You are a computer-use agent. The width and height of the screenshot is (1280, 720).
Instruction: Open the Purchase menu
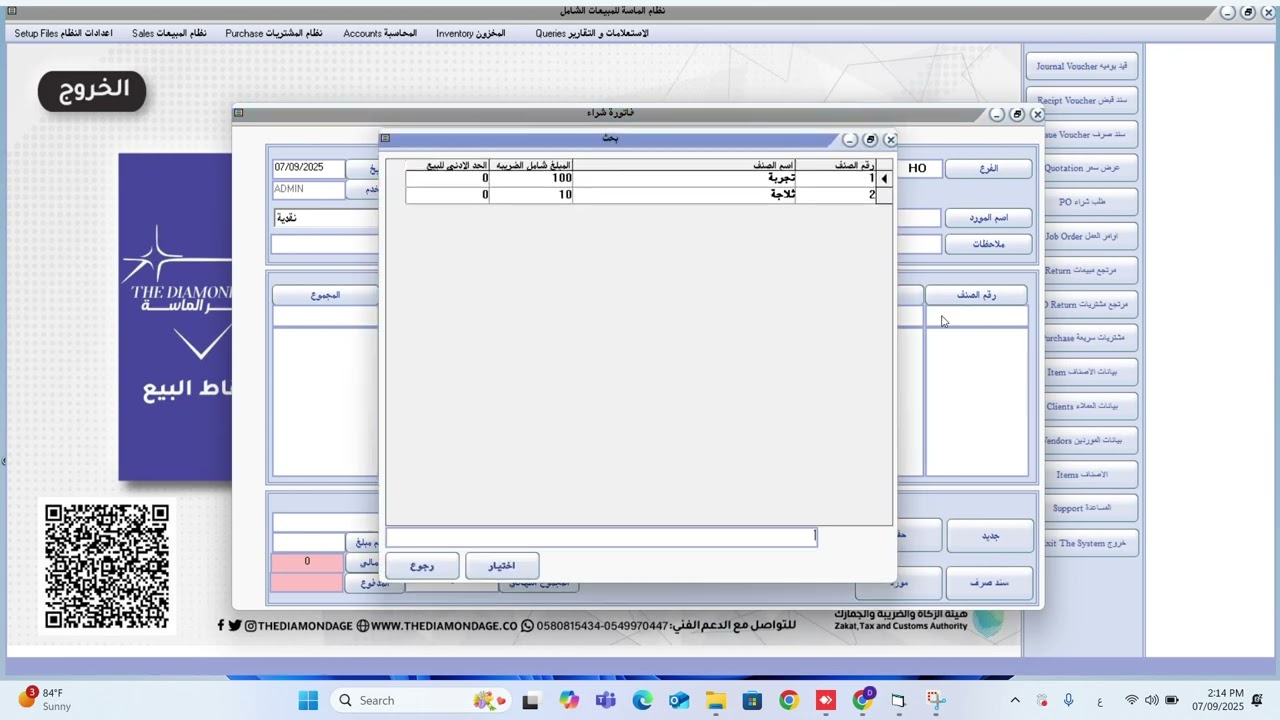274,33
